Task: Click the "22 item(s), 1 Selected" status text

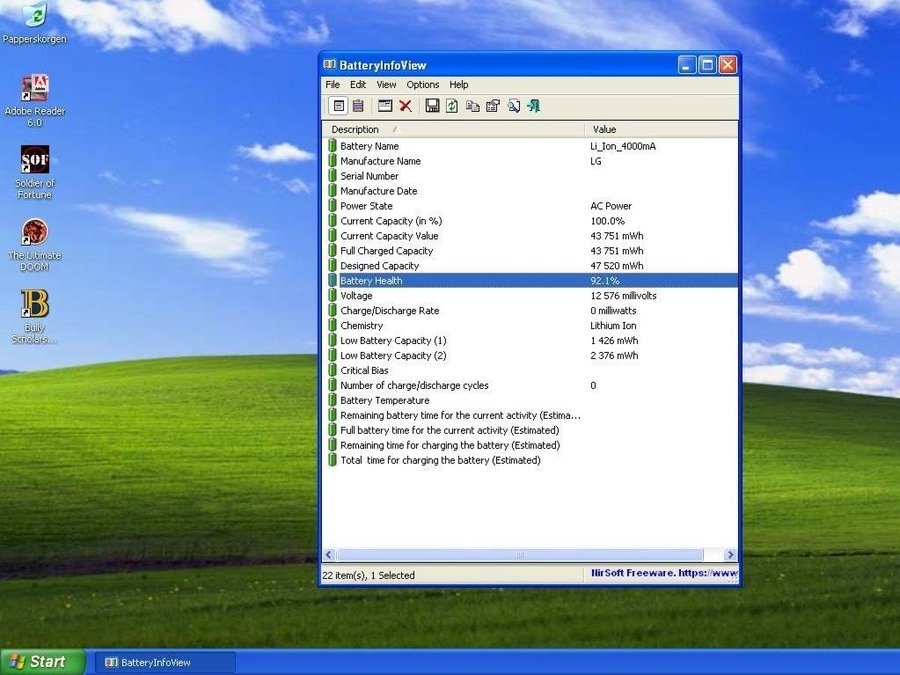Action: tap(368, 575)
